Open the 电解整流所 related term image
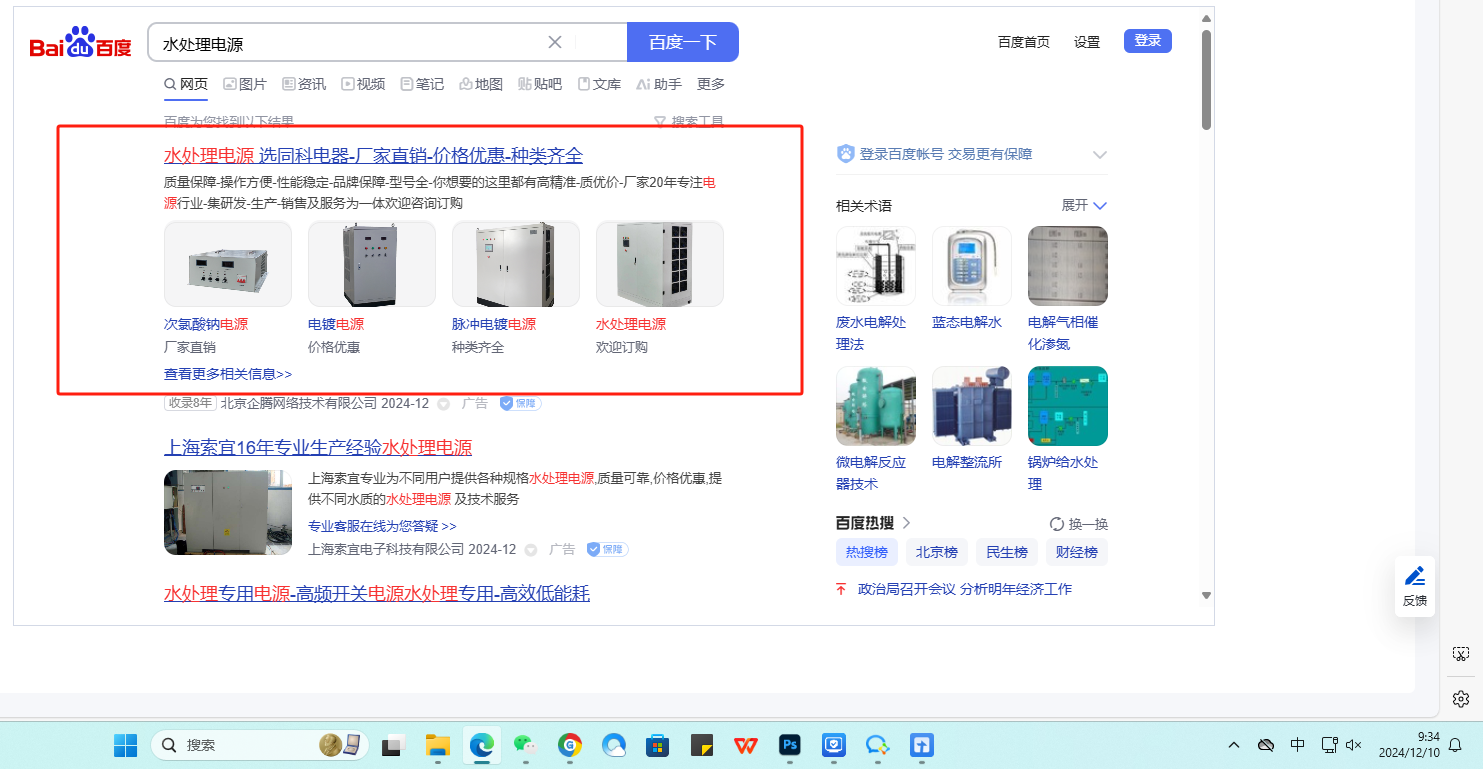The height and width of the screenshot is (769, 1483). point(972,406)
